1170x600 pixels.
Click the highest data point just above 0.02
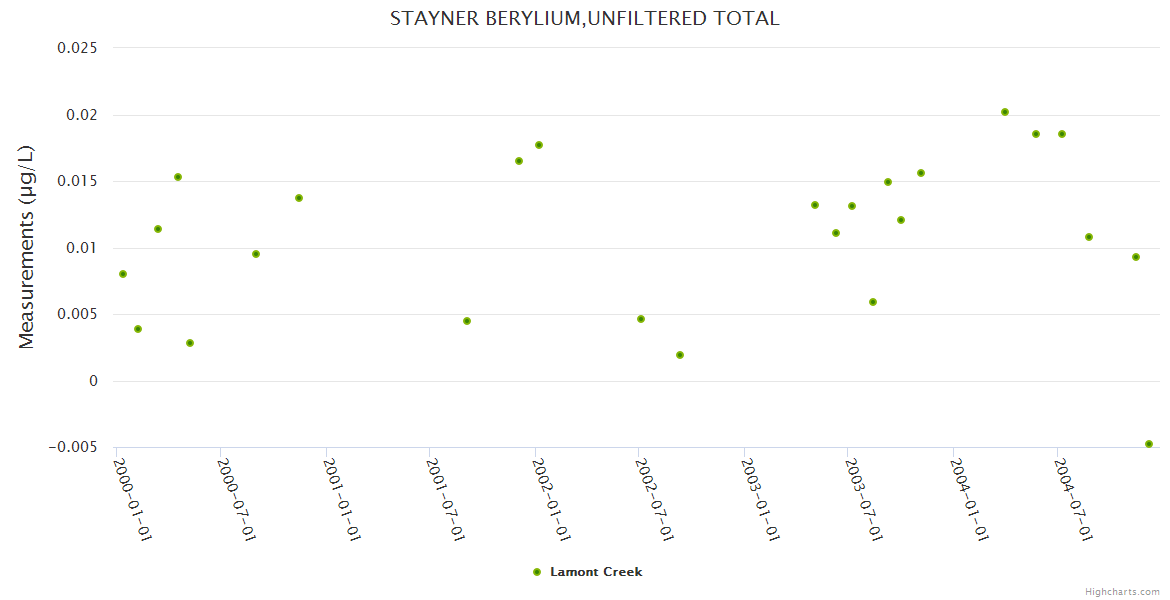coord(1005,112)
